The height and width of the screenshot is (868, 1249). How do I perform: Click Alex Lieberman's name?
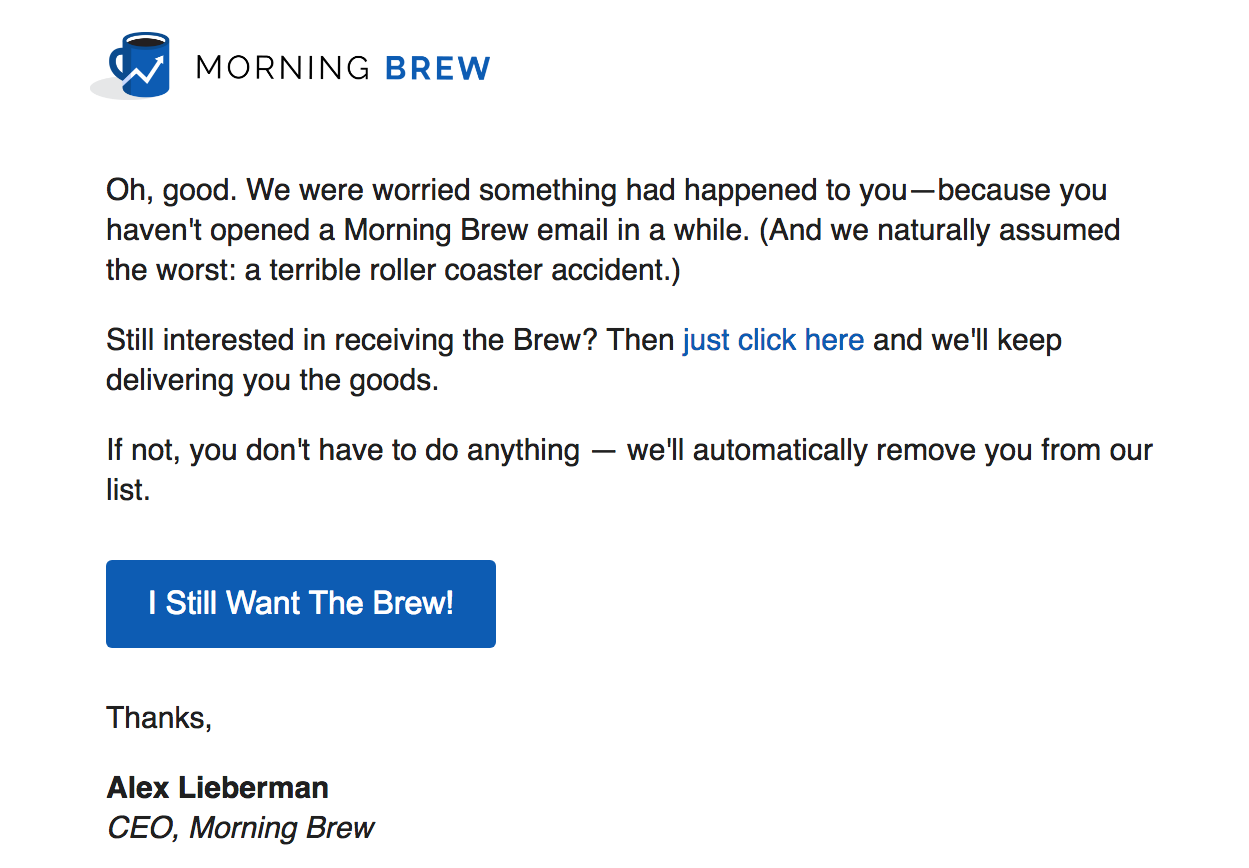216,787
